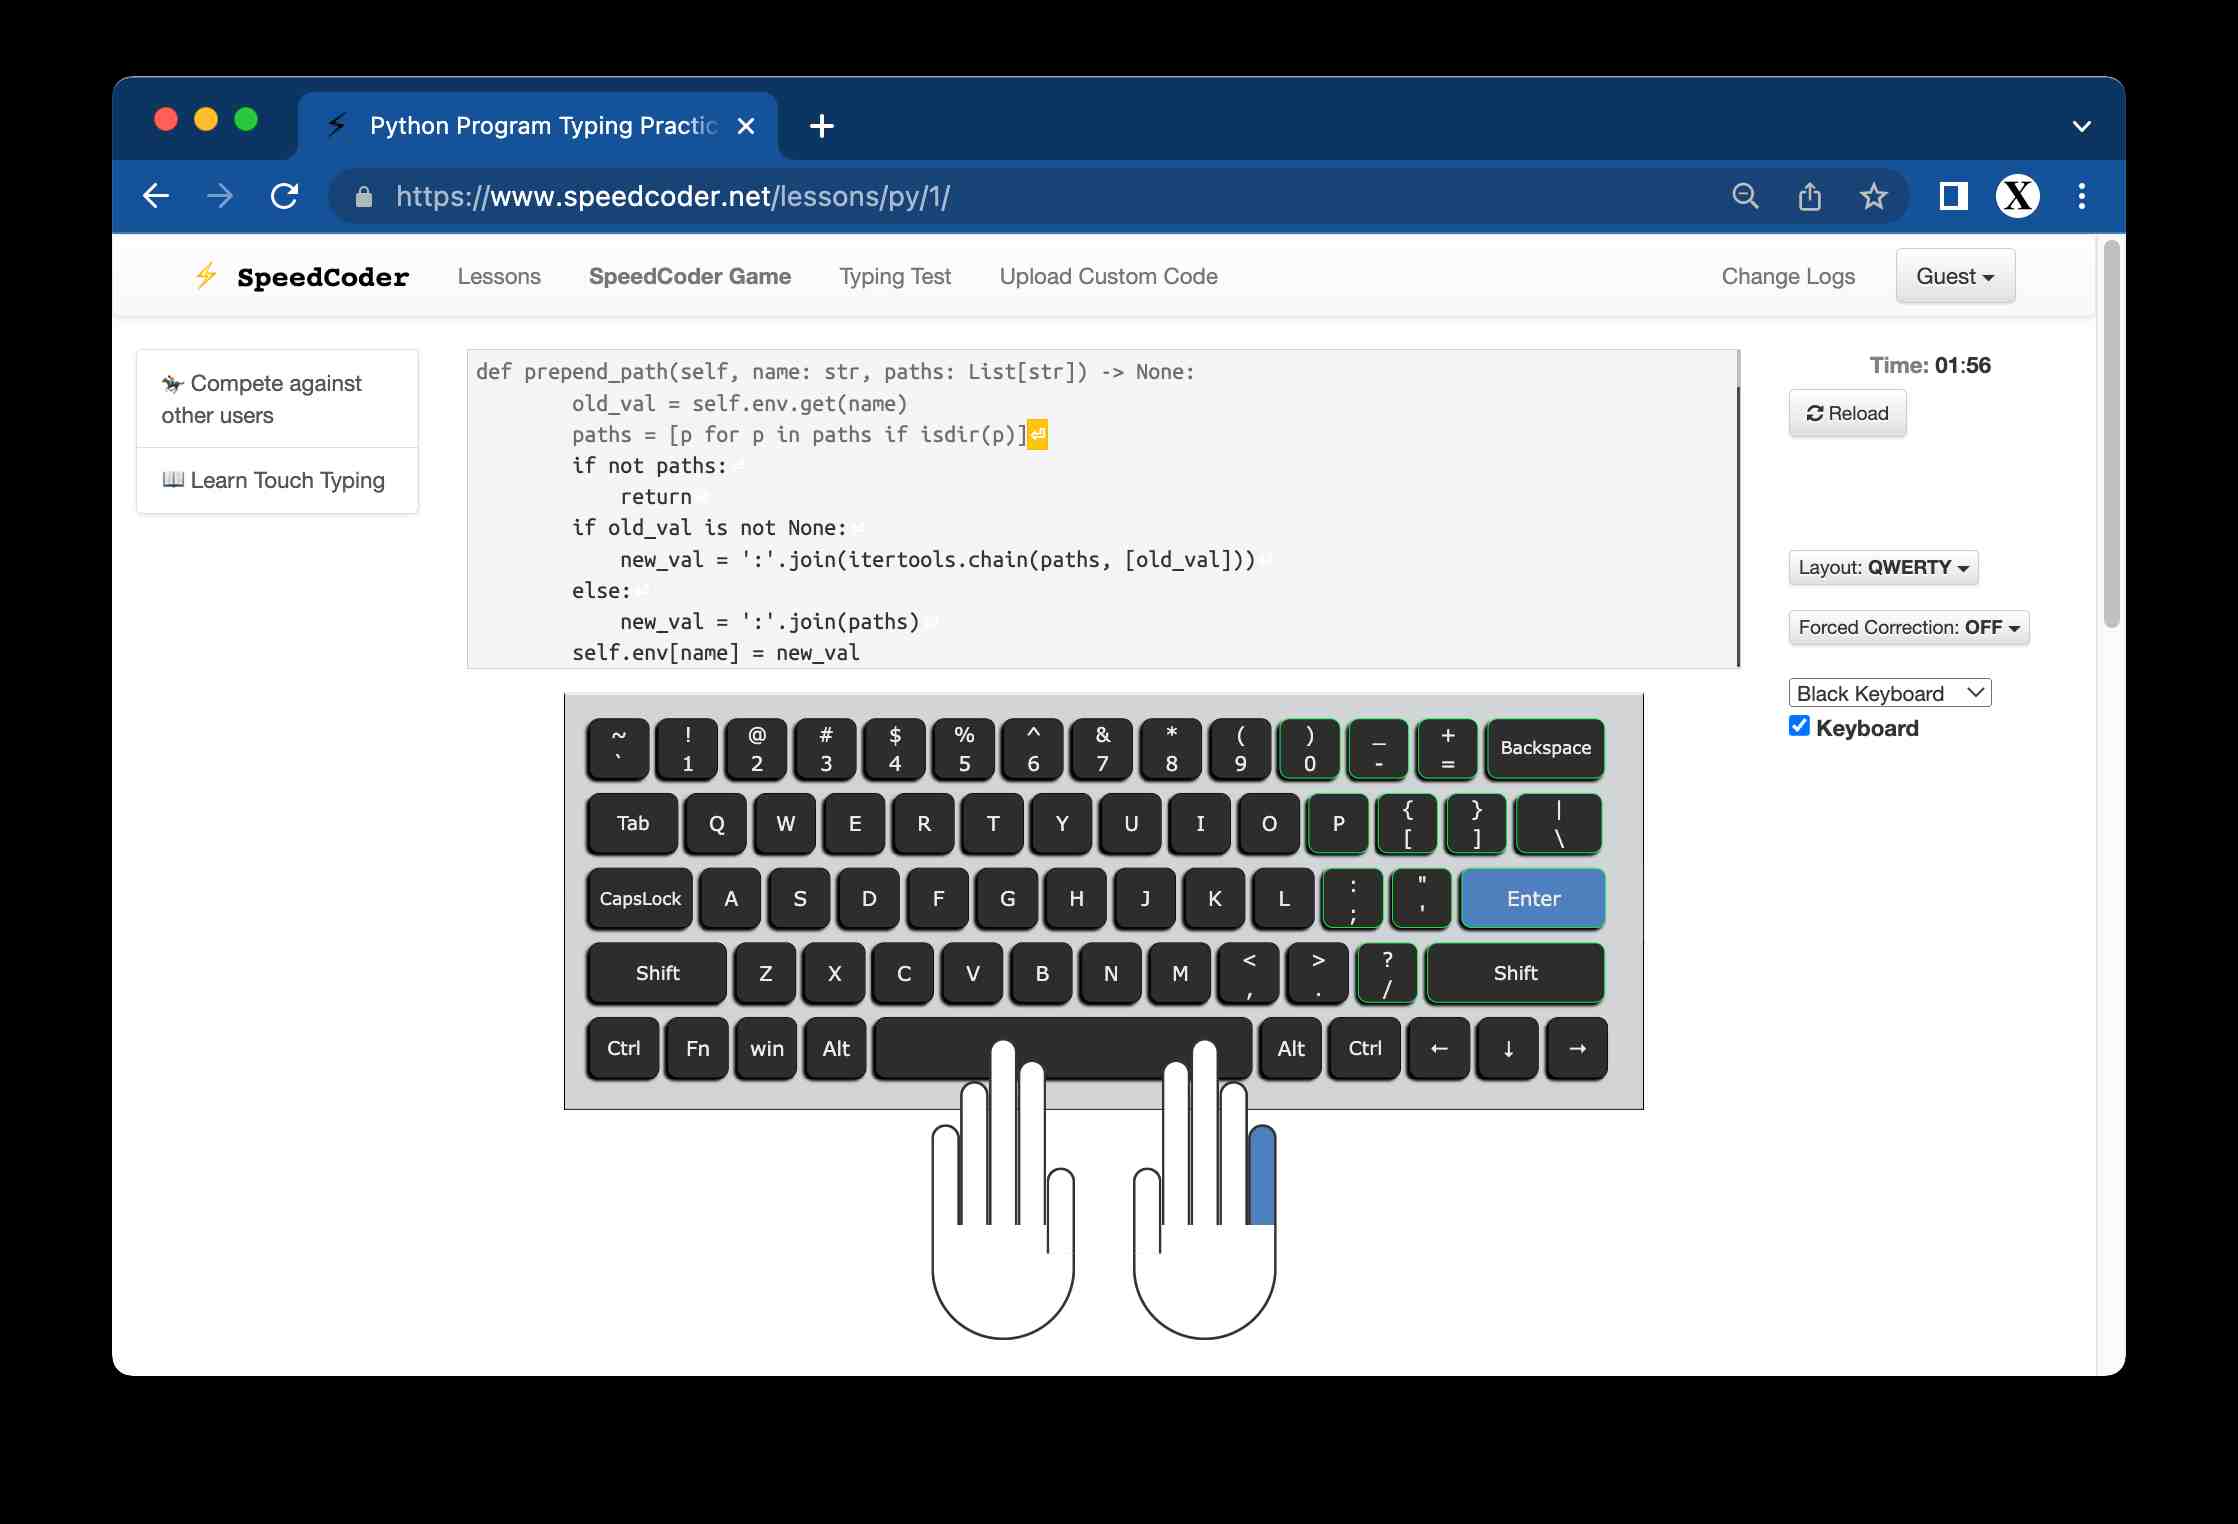Click the Reload button

[1847, 413]
